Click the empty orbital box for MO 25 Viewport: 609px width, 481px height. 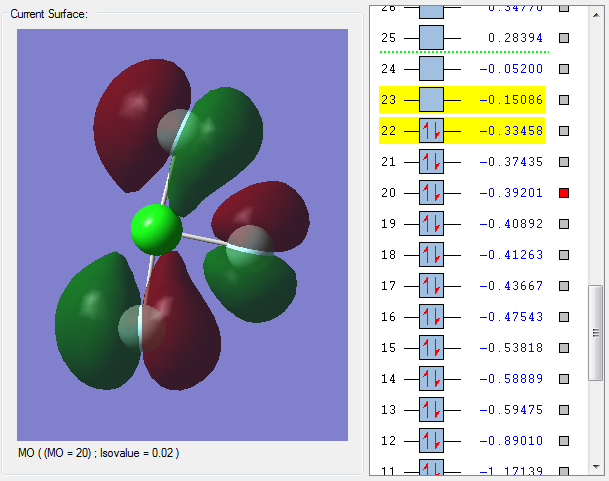click(x=431, y=38)
